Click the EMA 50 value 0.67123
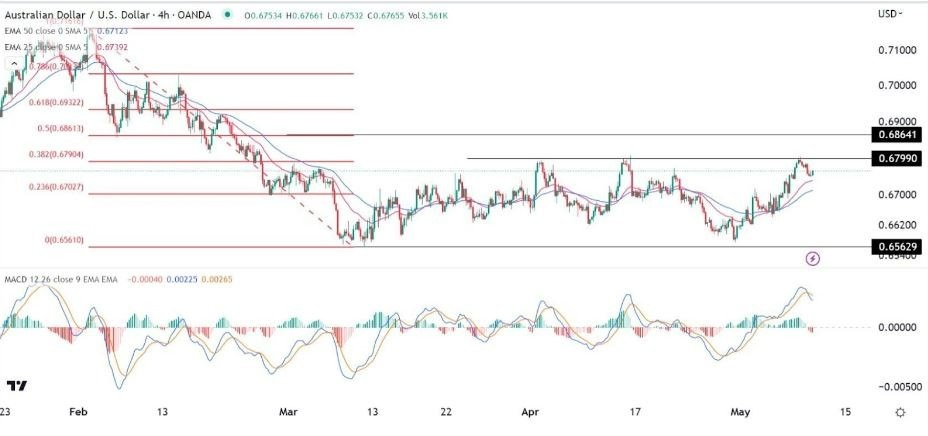This screenshot has width=928, height=436. 114,32
